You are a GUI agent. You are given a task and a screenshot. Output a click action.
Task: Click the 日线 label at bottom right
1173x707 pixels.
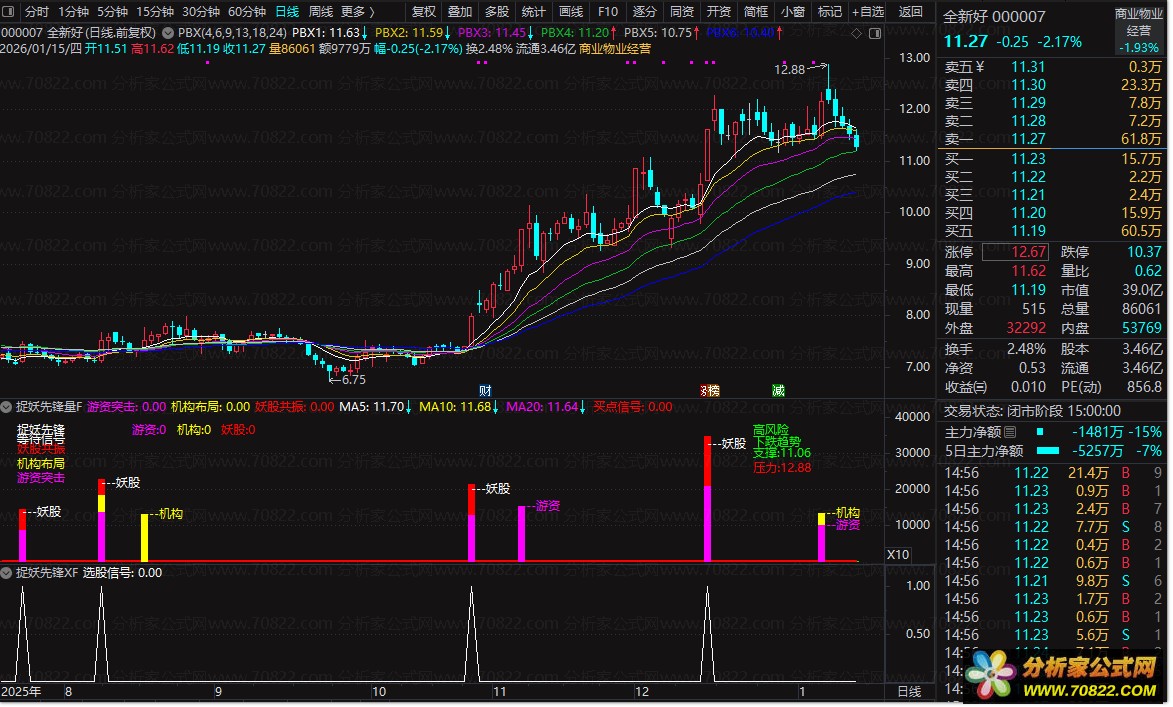coord(909,692)
